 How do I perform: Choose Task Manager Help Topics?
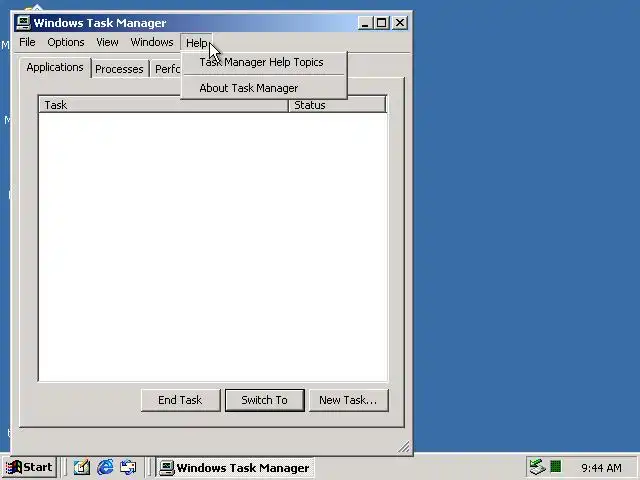264,62
